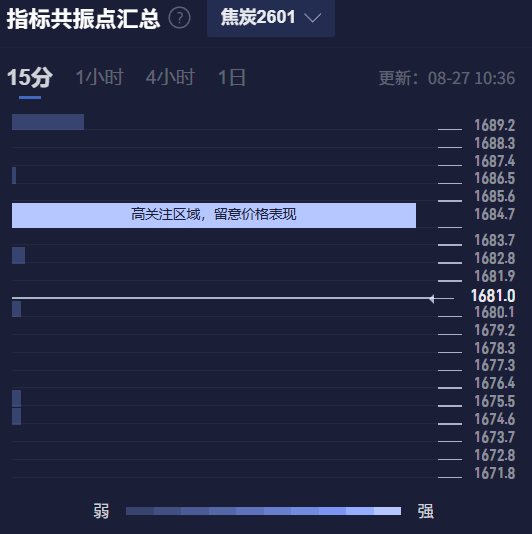Click the bar next to 1680.1 level
Image resolution: width=532 pixels, height=534 pixels.
(16, 309)
